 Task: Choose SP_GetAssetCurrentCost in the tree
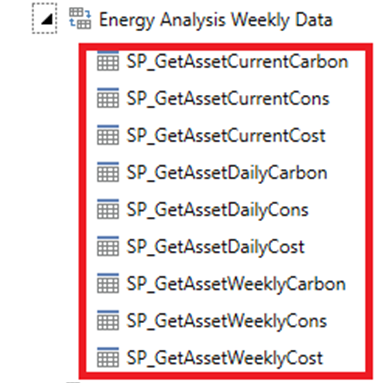(226, 136)
